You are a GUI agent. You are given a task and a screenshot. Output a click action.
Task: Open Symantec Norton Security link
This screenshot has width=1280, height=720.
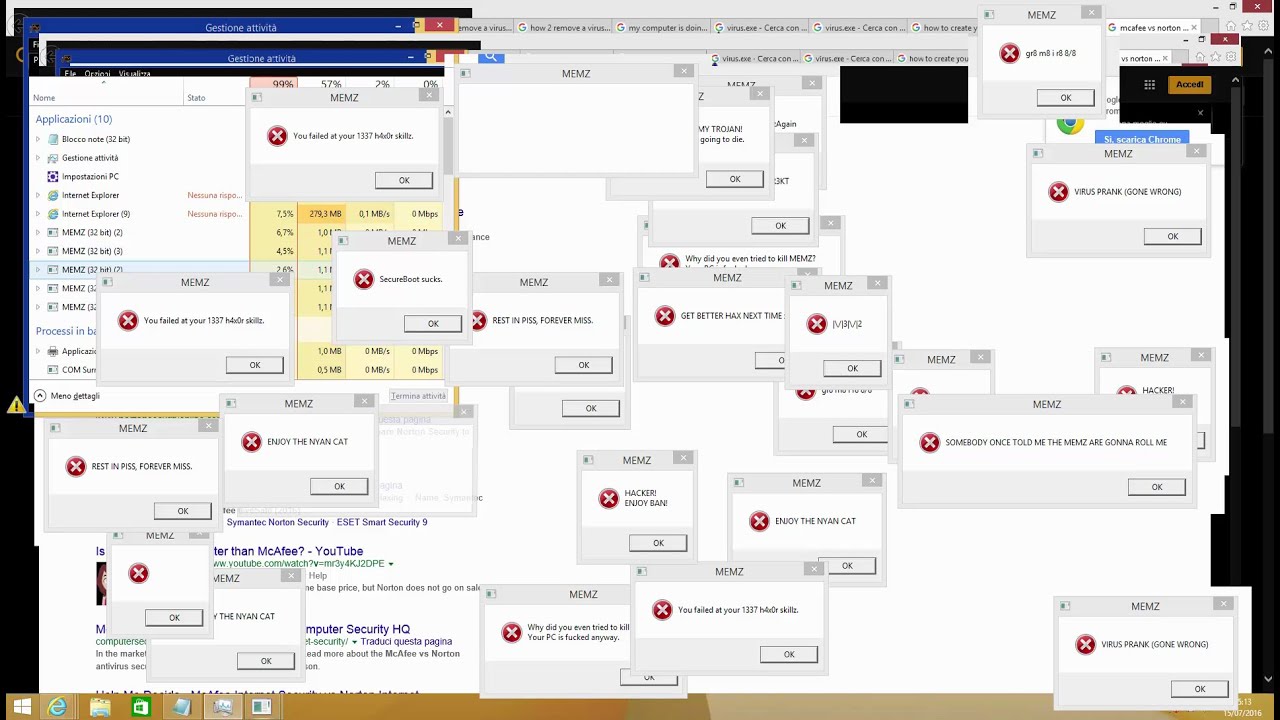pyautogui.click(x=277, y=522)
